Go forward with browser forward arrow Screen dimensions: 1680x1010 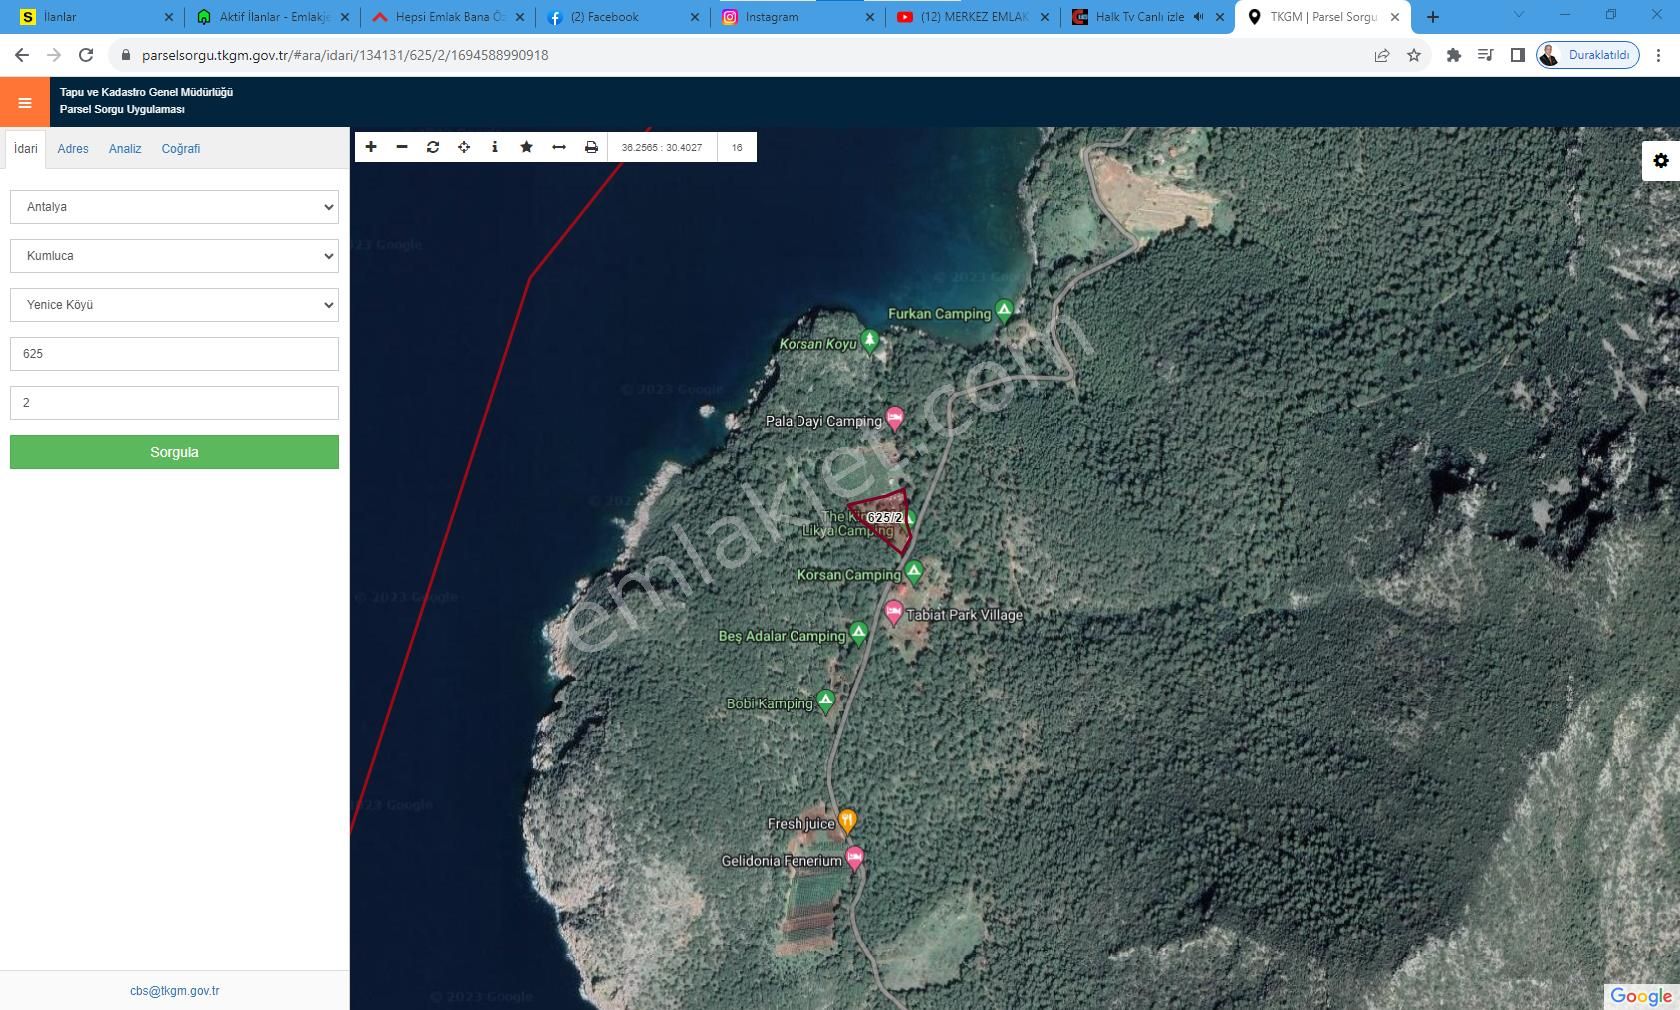54,55
